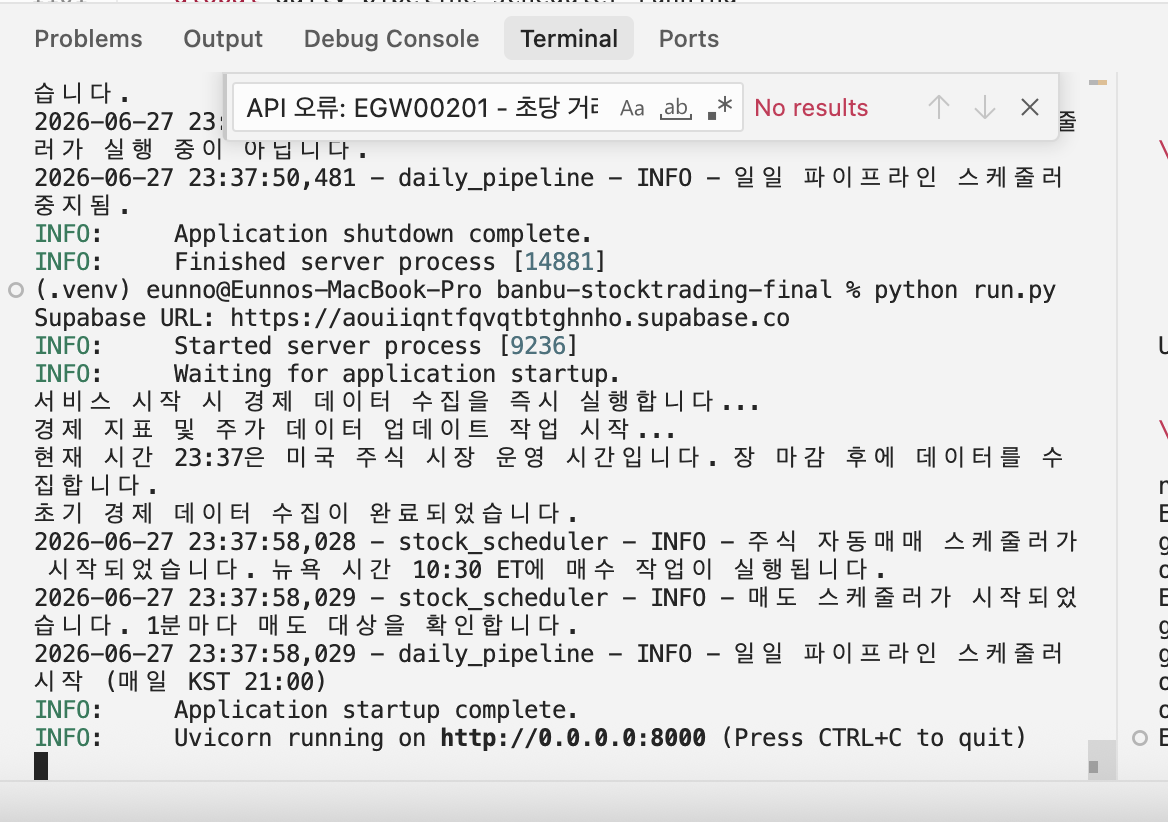Click the terminal cursor block on the last line

point(41,766)
